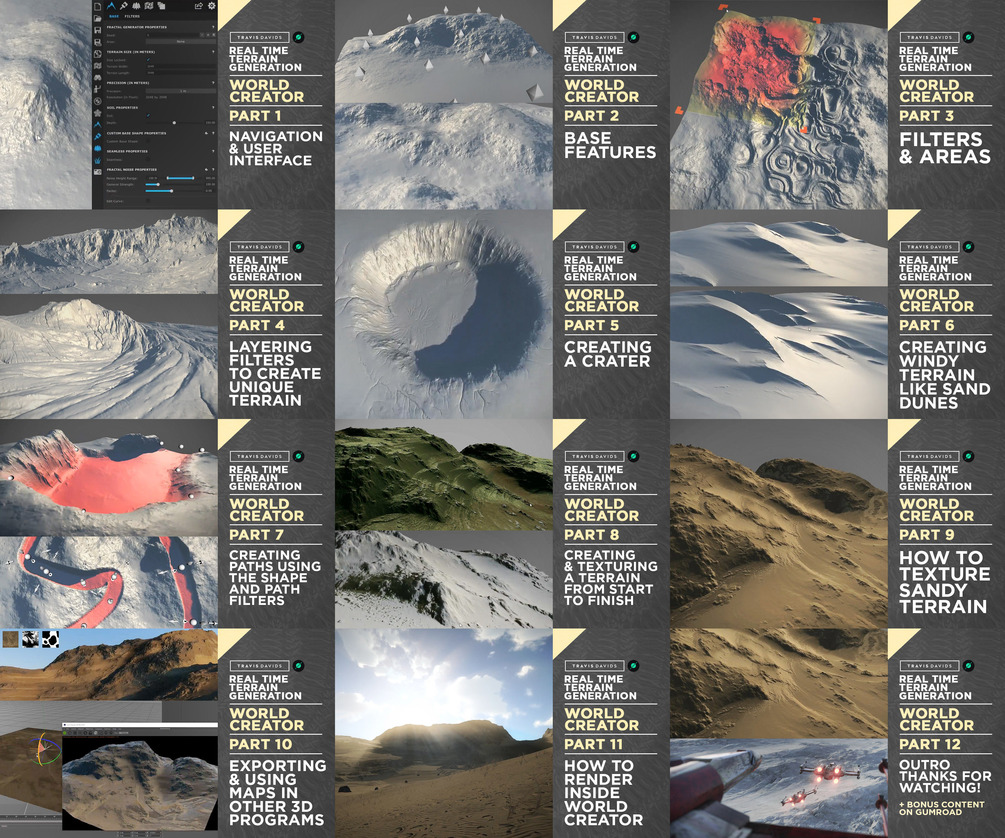The width and height of the screenshot is (1005, 838).
Task: Click the Save floppy disk icon in sidebar
Action: (x=97, y=30)
